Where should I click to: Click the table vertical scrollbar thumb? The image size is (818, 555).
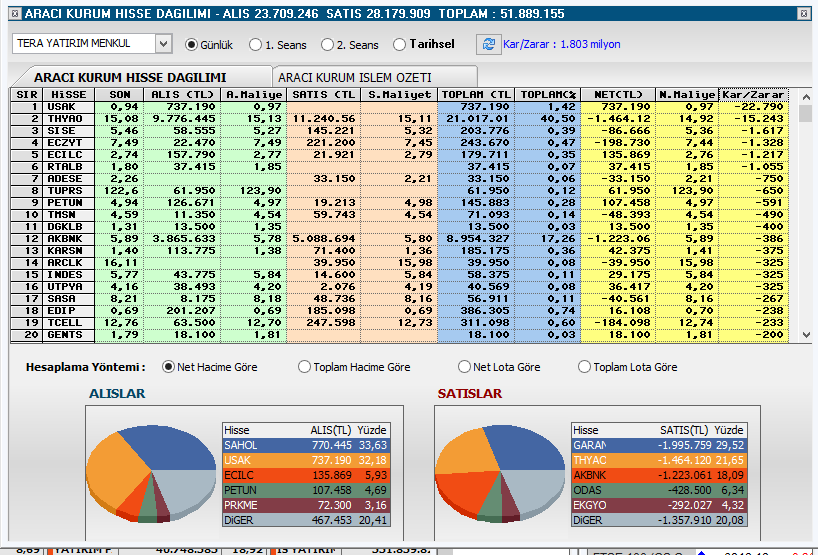(x=806, y=113)
